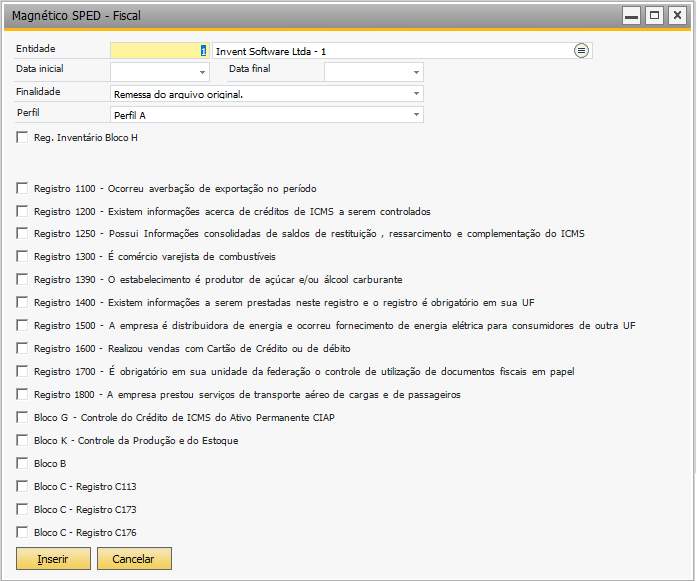Toggle Registro 1800 transporte aéreo checkbox
Viewport: 697px width, 581px height.
[x=22, y=394]
